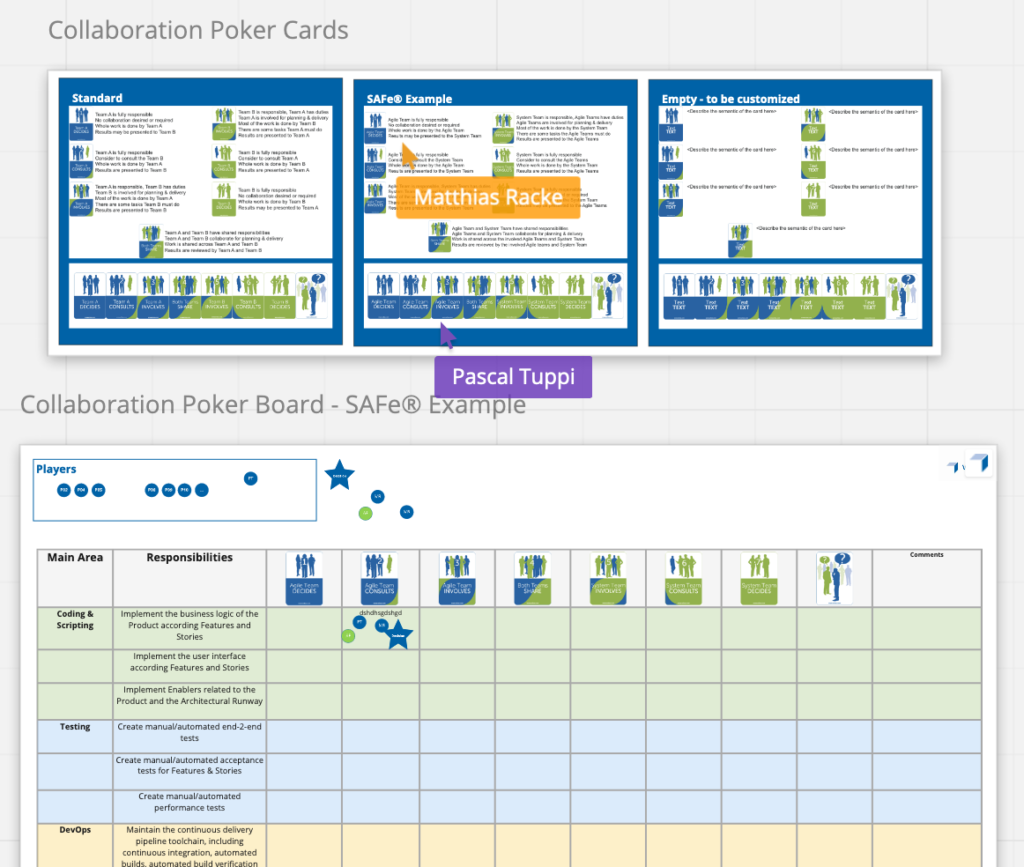Select the Team A DECIDES card
Screen dimensions: 1024x867
tap(89, 296)
